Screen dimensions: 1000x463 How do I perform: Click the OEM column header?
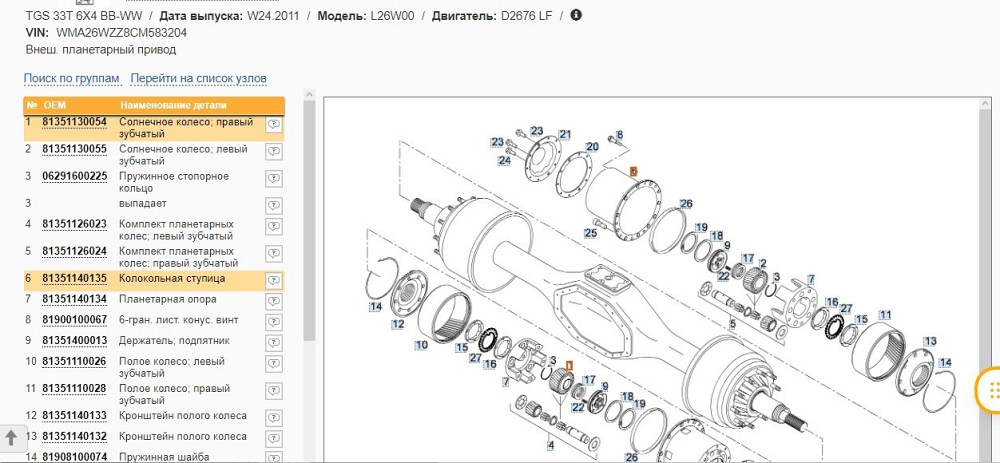(x=54, y=105)
